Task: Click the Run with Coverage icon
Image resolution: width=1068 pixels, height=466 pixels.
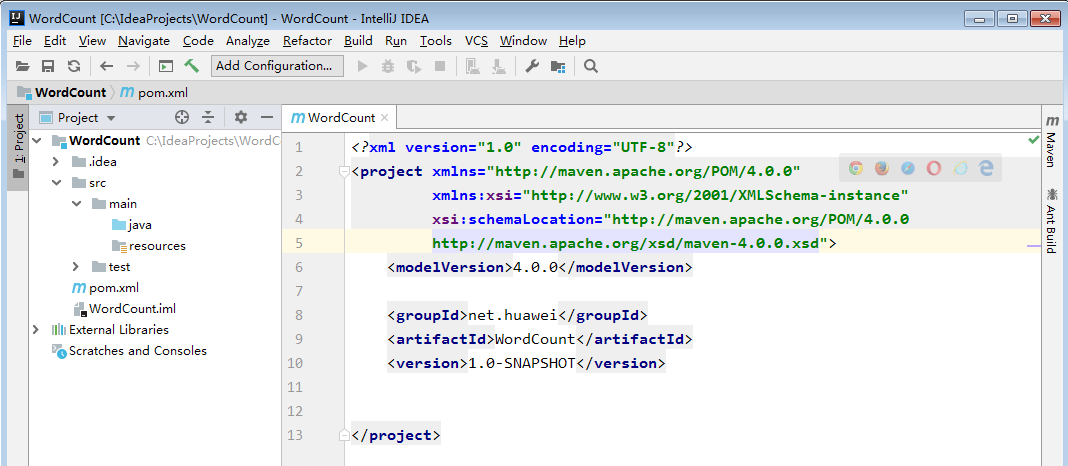Action: (x=413, y=66)
